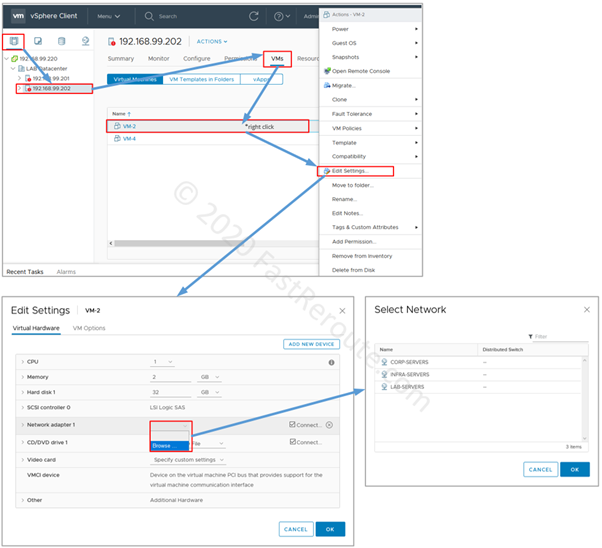This screenshot has height=548, width=602.
Task: Collapse the LAB Datacenter tree node
Action: point(13,68)
